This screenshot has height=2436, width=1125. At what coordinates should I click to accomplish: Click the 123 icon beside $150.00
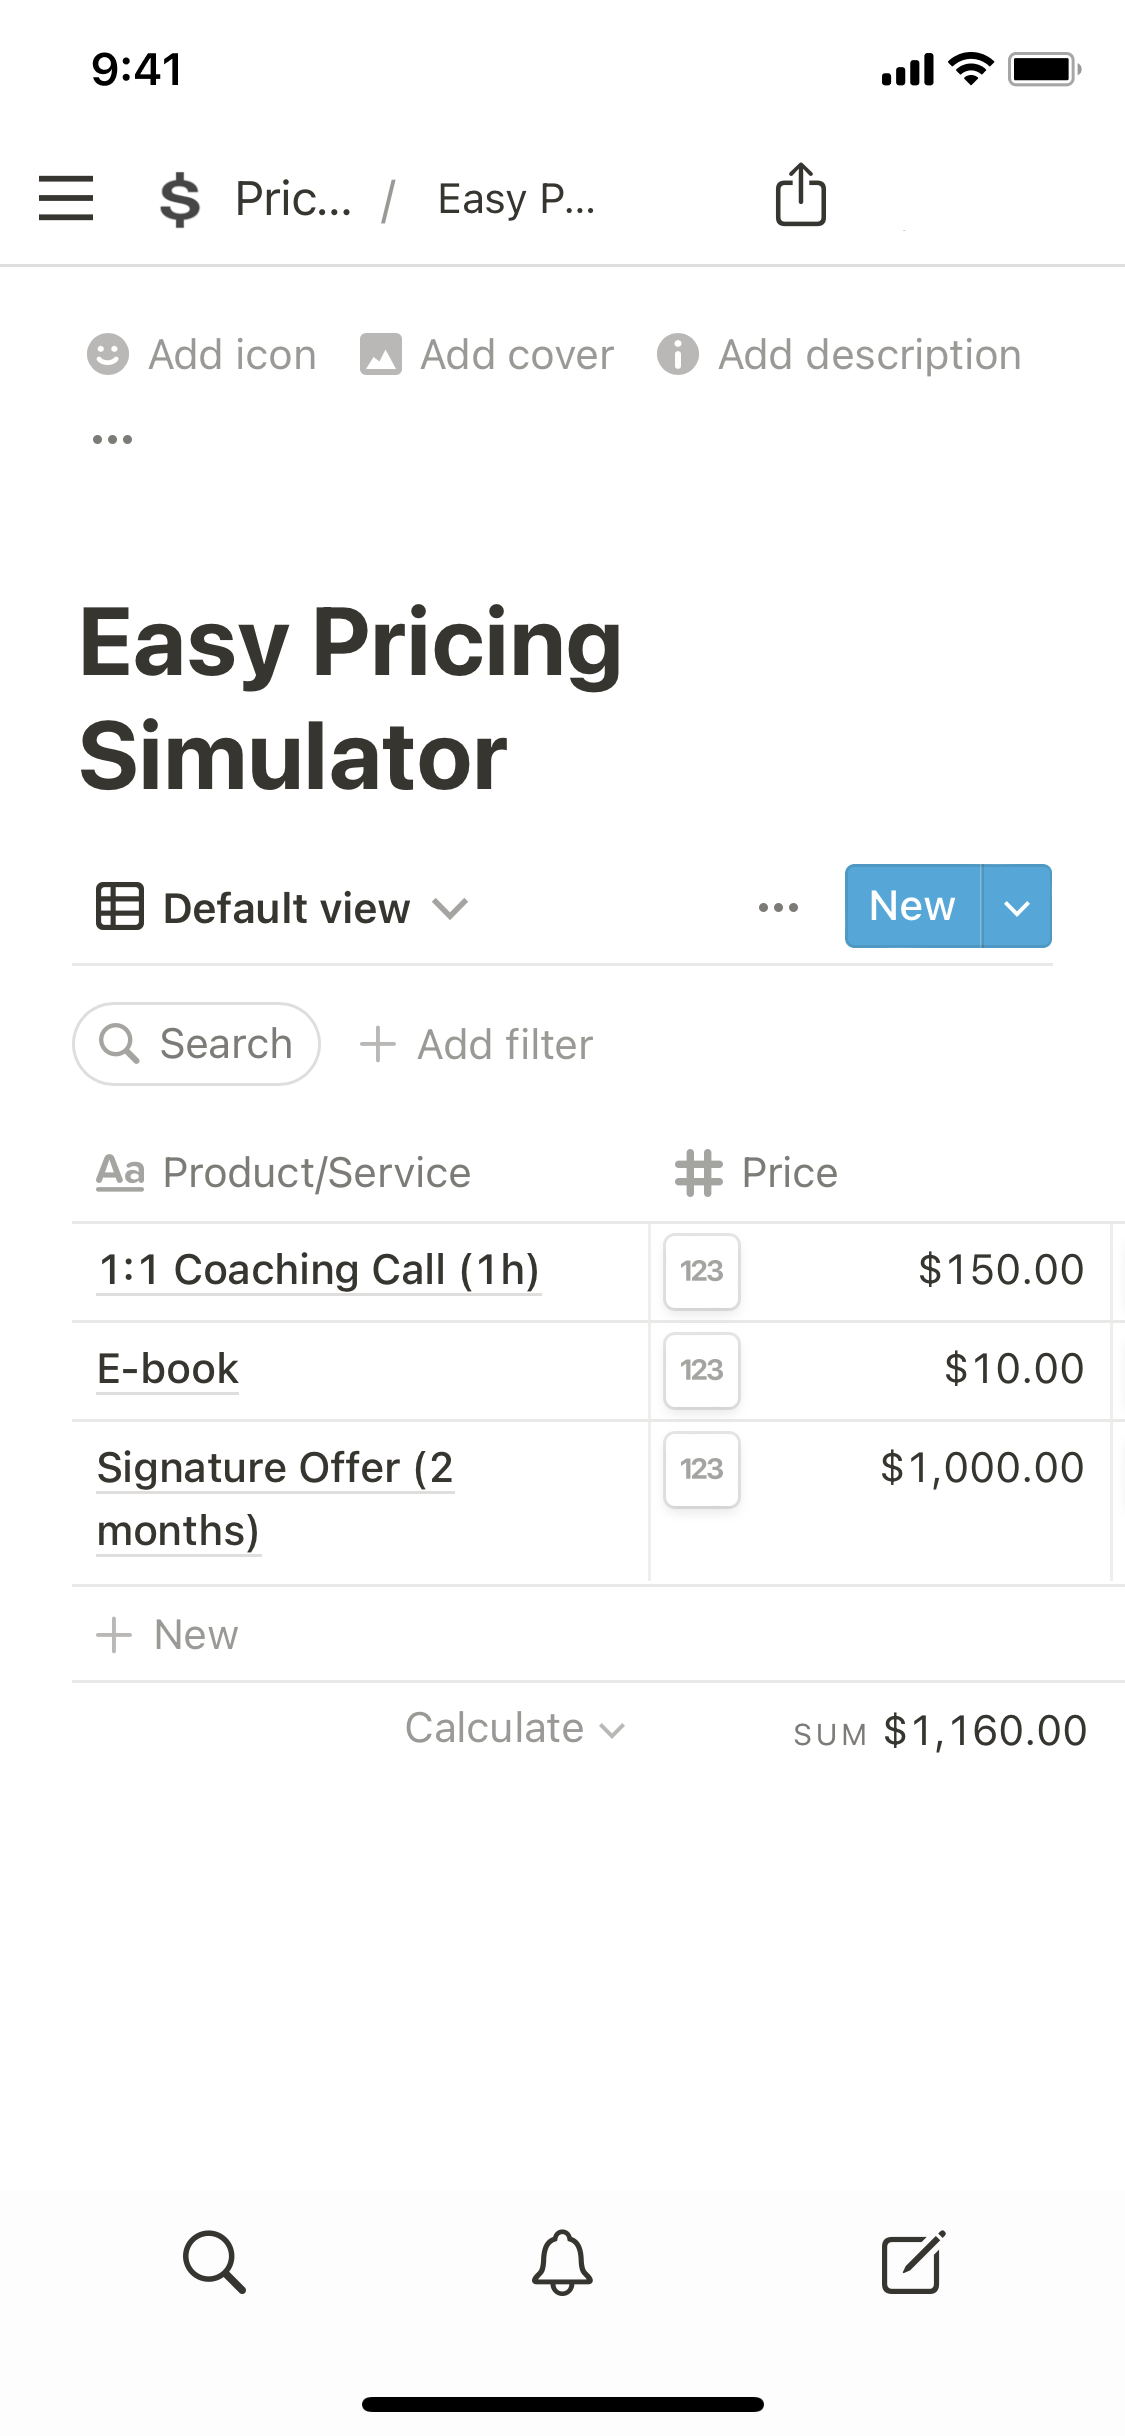[702, 1271]
